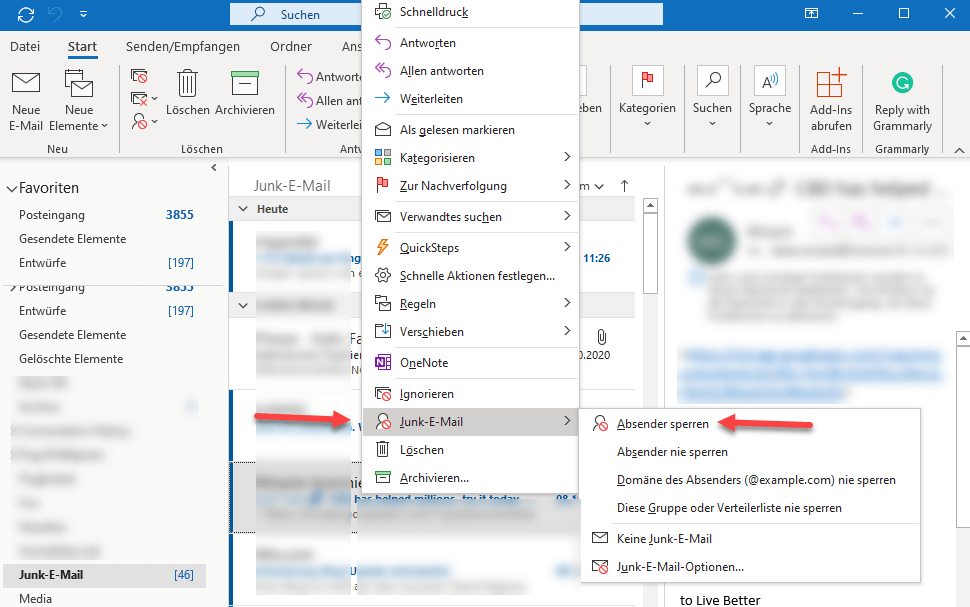Type in the Suchen search box
Viewport: 970px width, 607px height.
pyautogui.click(x=300, y=15)
